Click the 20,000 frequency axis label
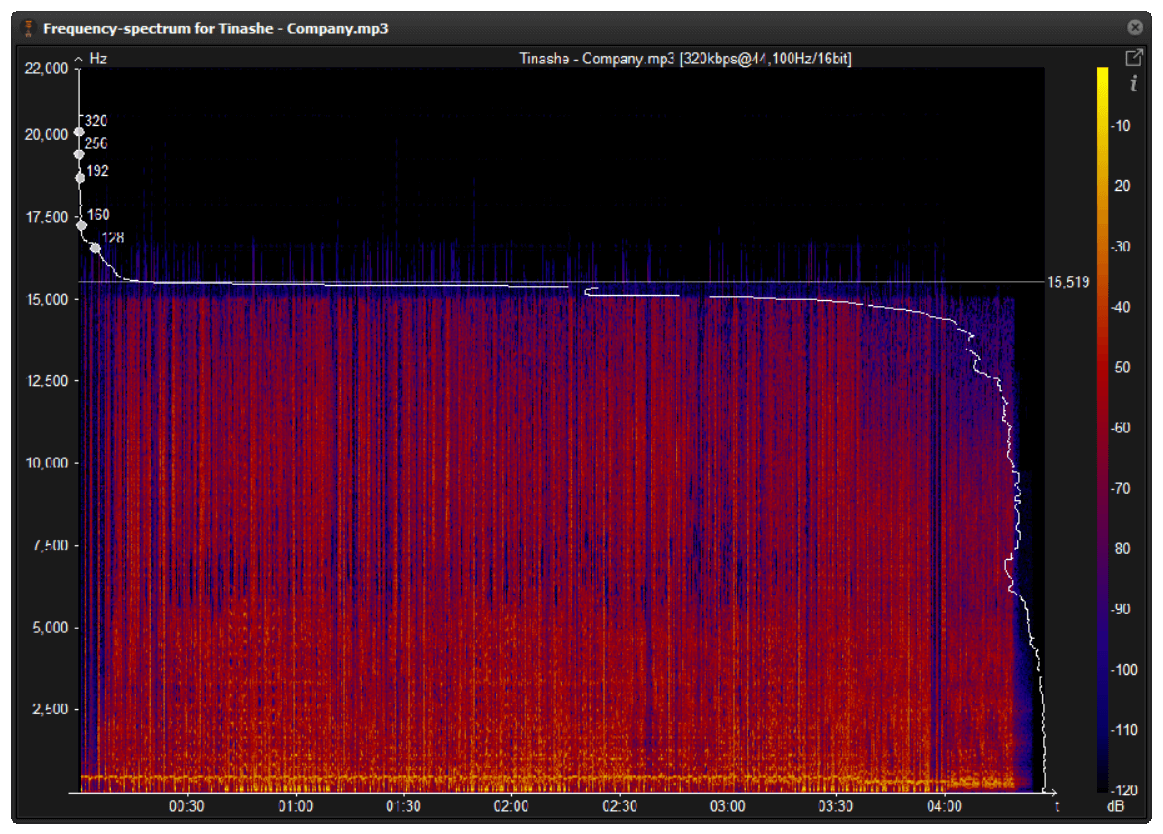This screenshot has width=1163, height=834. point(46,134)
